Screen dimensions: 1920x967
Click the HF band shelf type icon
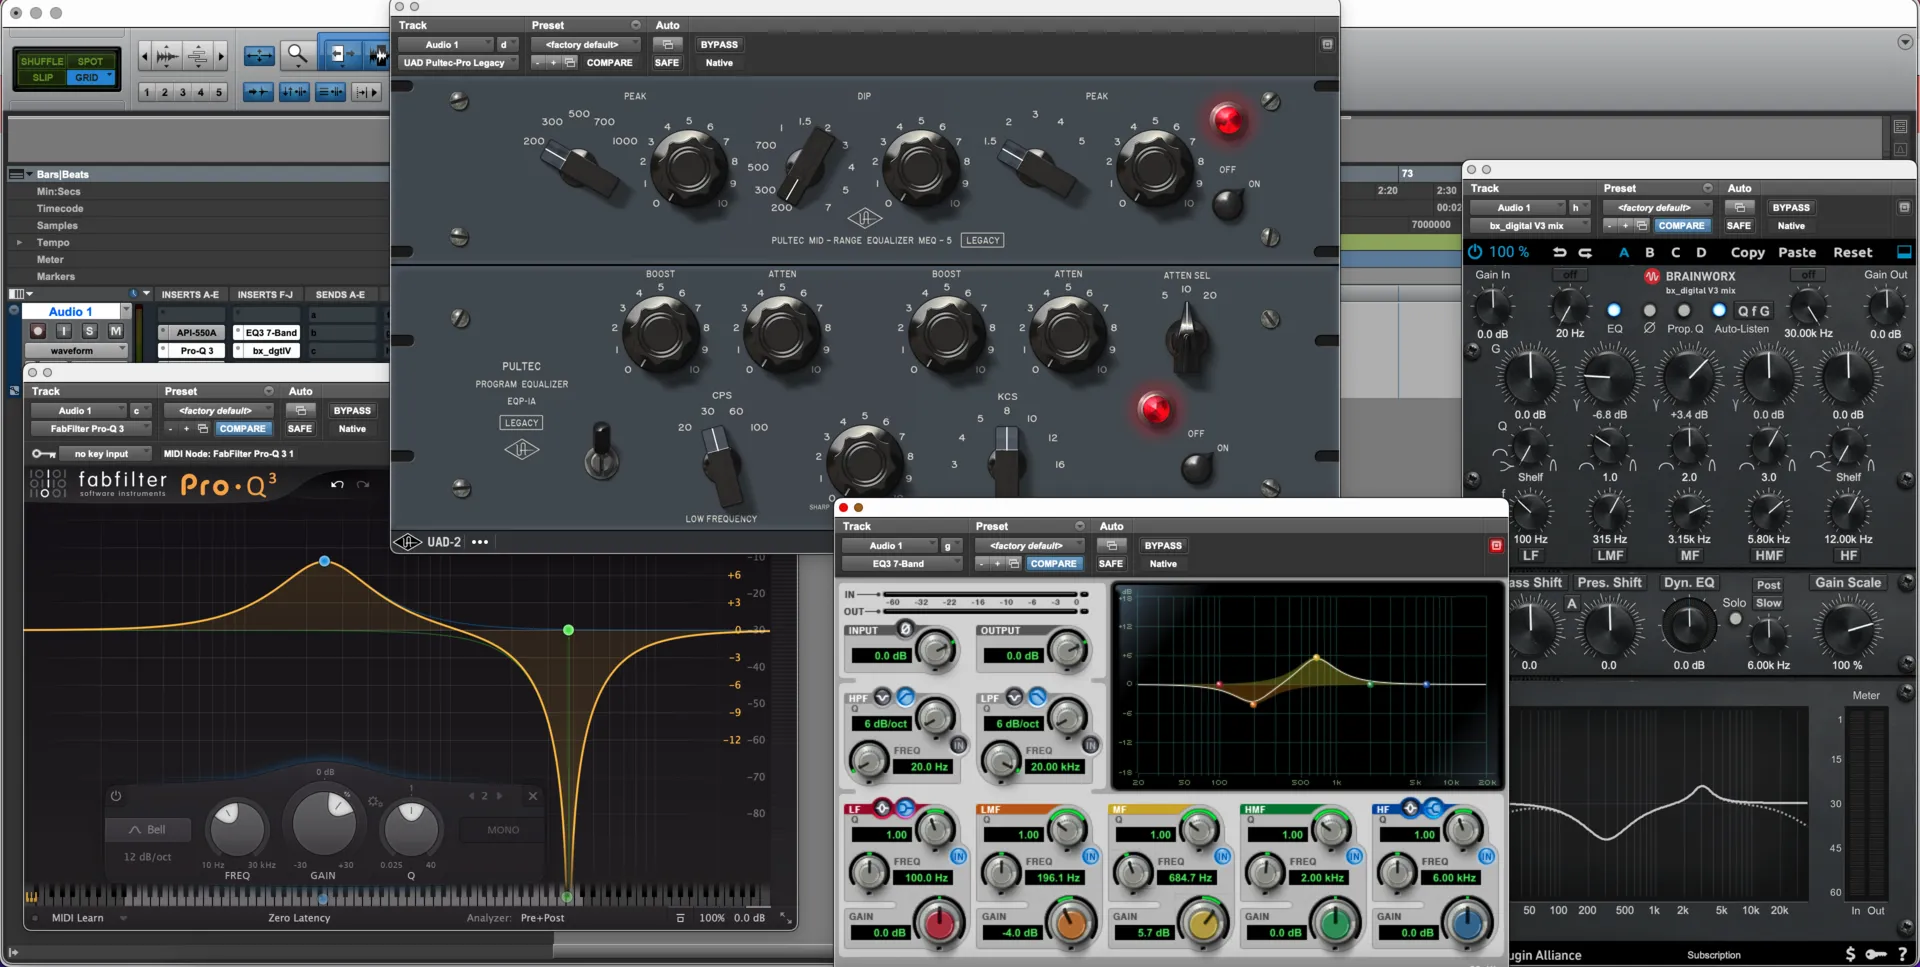tap(1433, 808)
